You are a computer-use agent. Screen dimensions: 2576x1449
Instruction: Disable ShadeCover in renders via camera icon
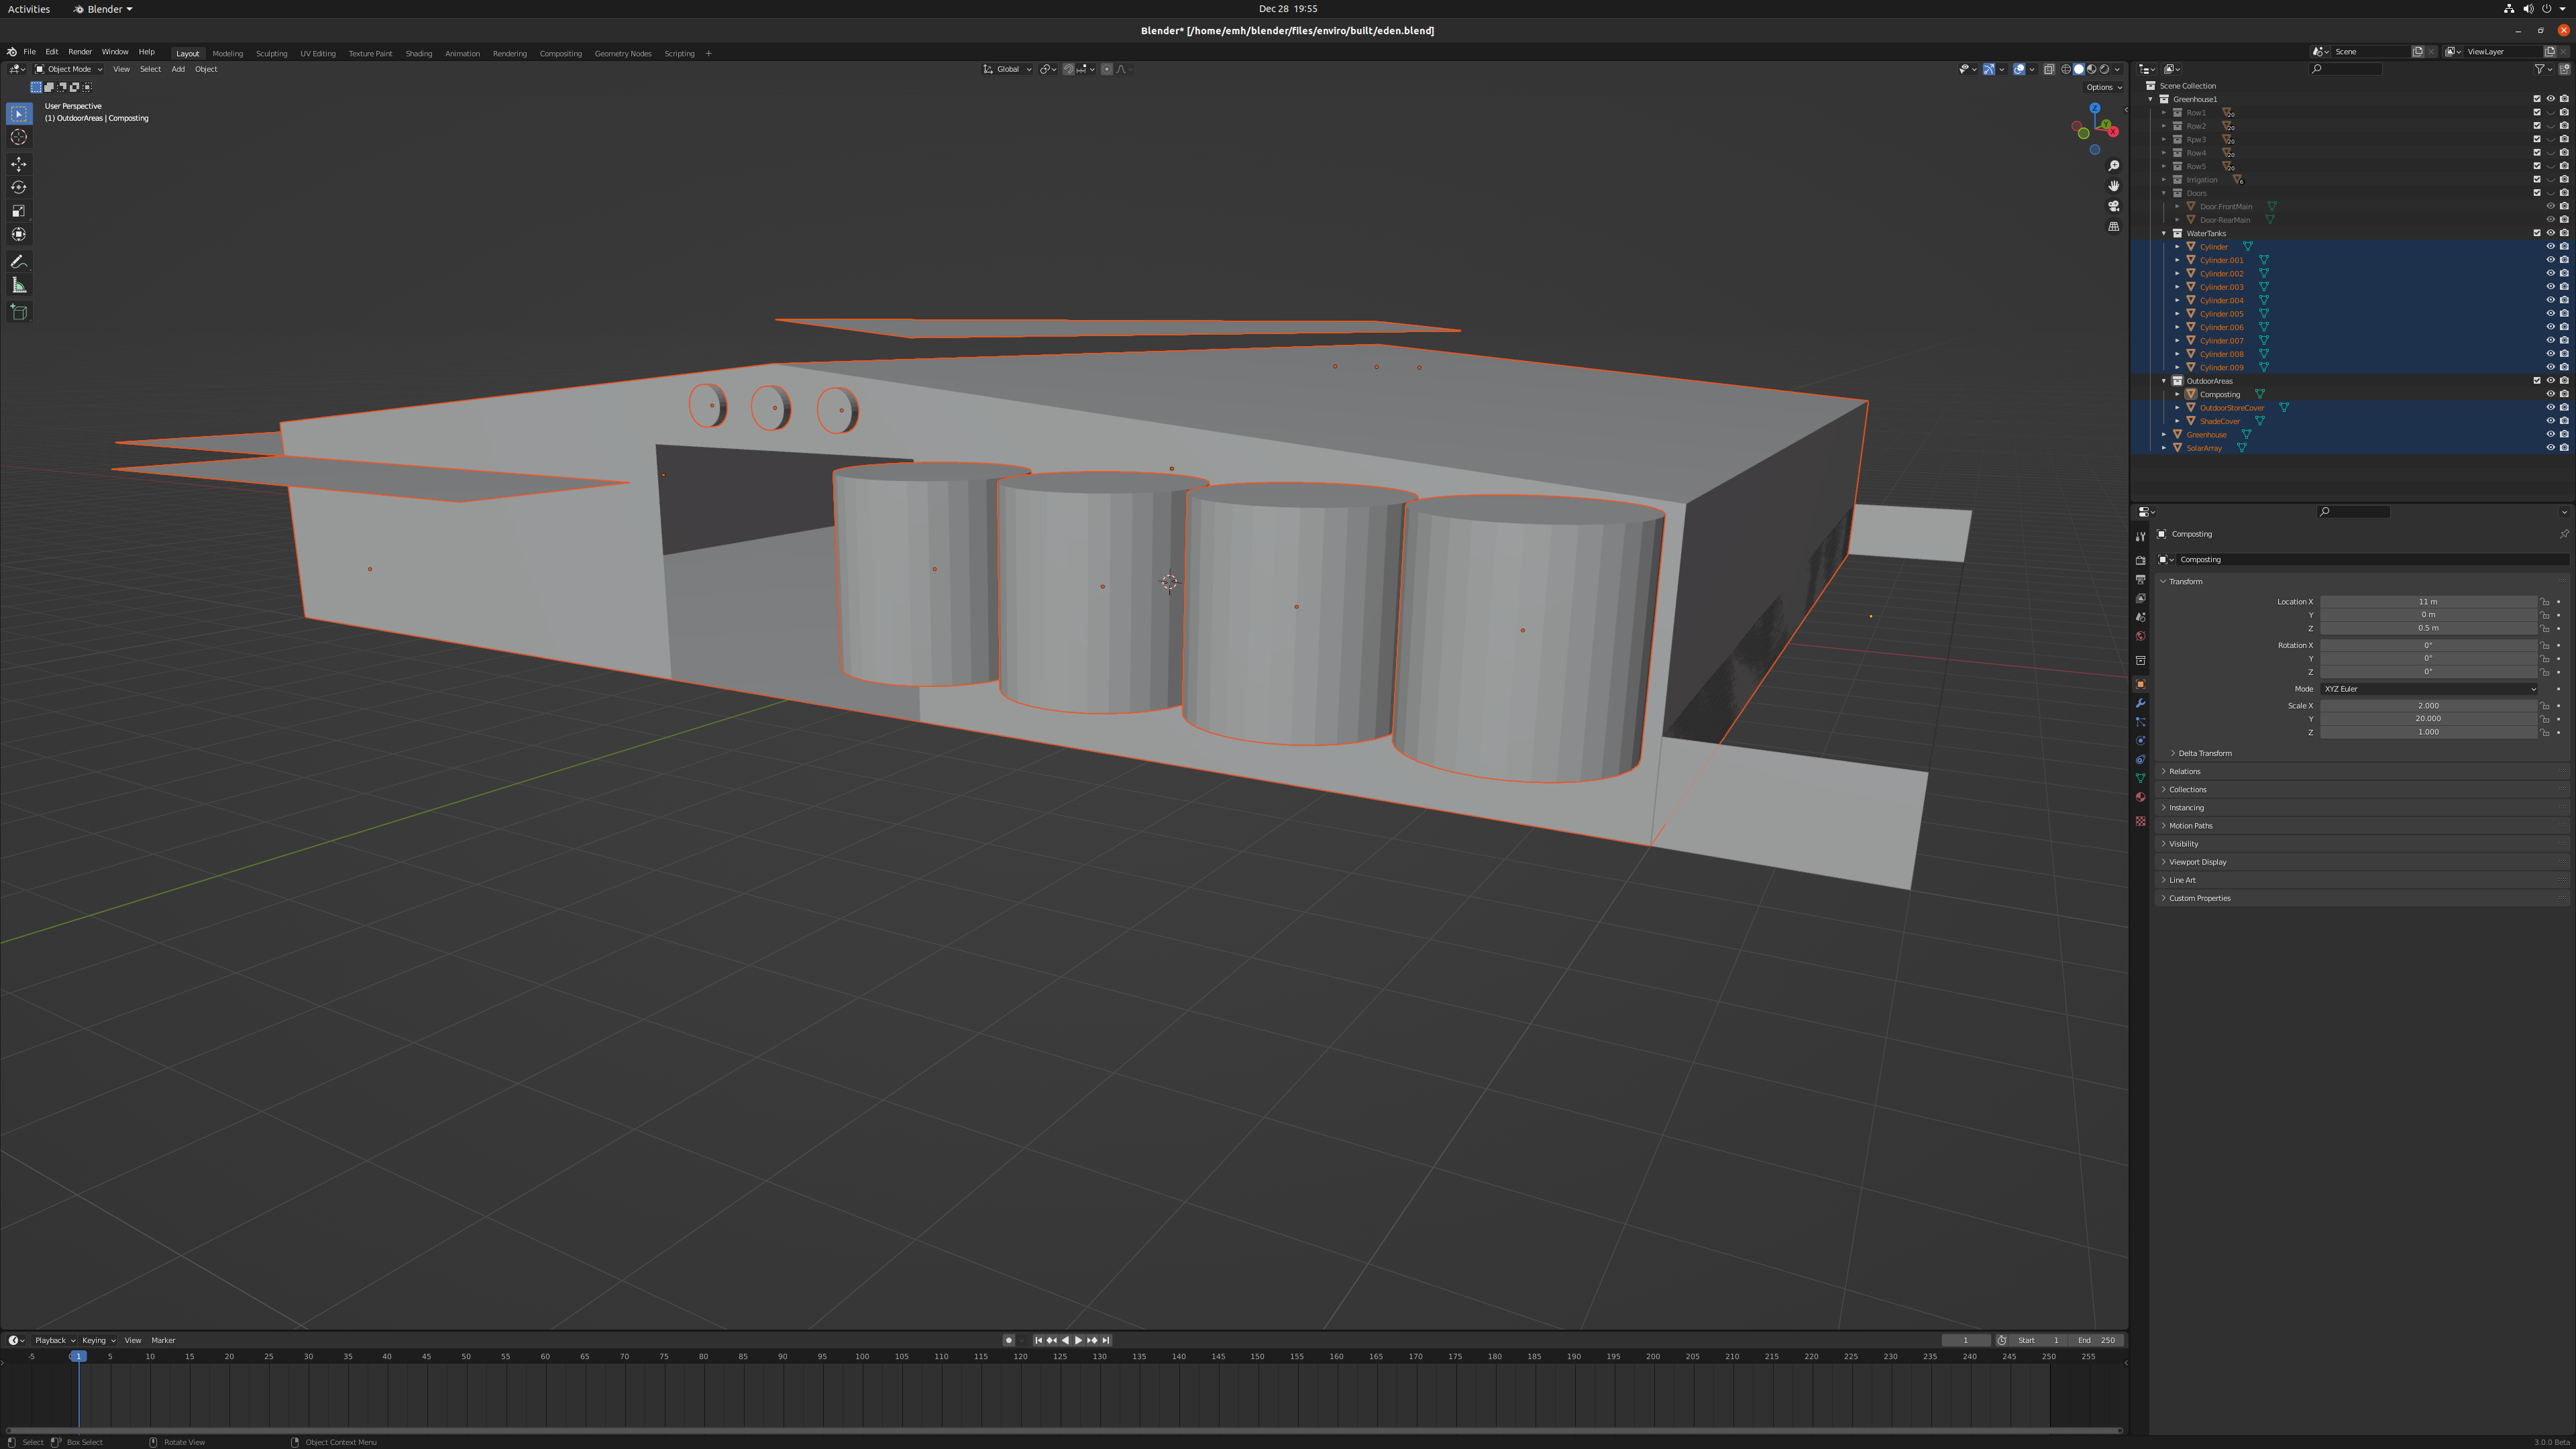[2564, 421]
